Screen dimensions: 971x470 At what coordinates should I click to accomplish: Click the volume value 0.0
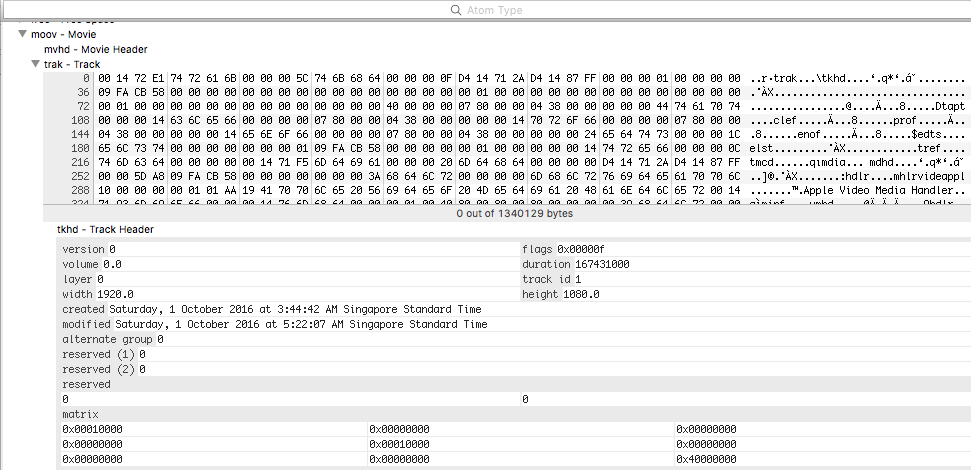[x=113, y=264]
